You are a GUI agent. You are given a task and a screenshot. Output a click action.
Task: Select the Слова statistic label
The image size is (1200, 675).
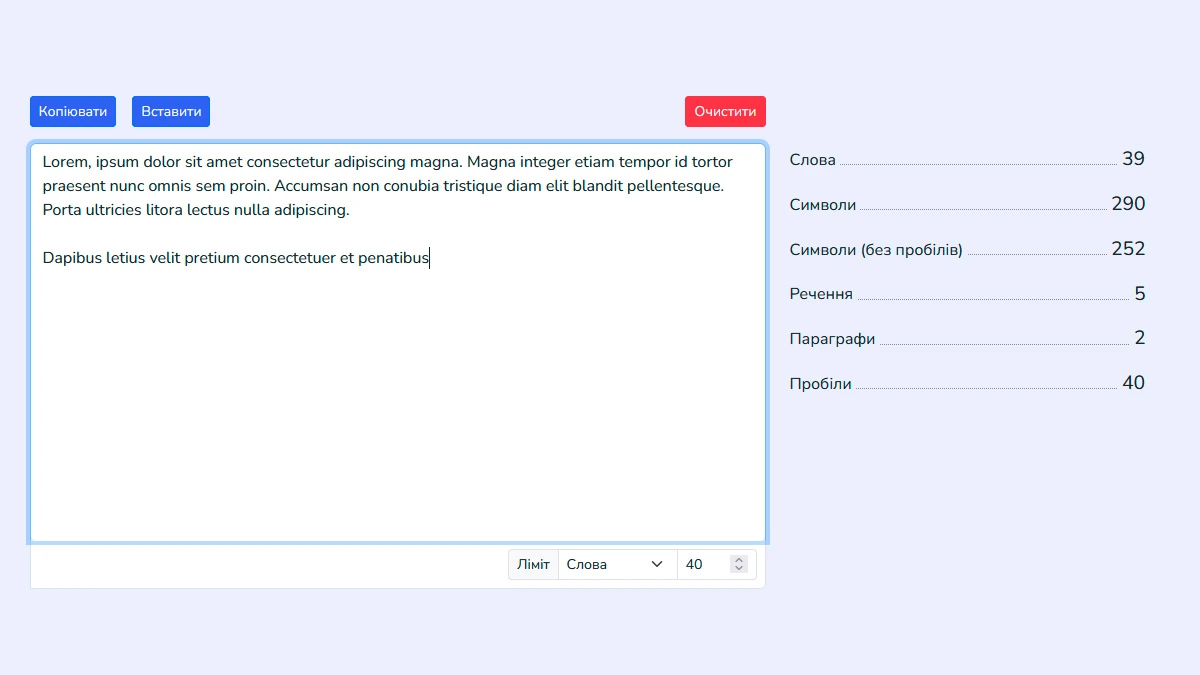pos(812,160)
